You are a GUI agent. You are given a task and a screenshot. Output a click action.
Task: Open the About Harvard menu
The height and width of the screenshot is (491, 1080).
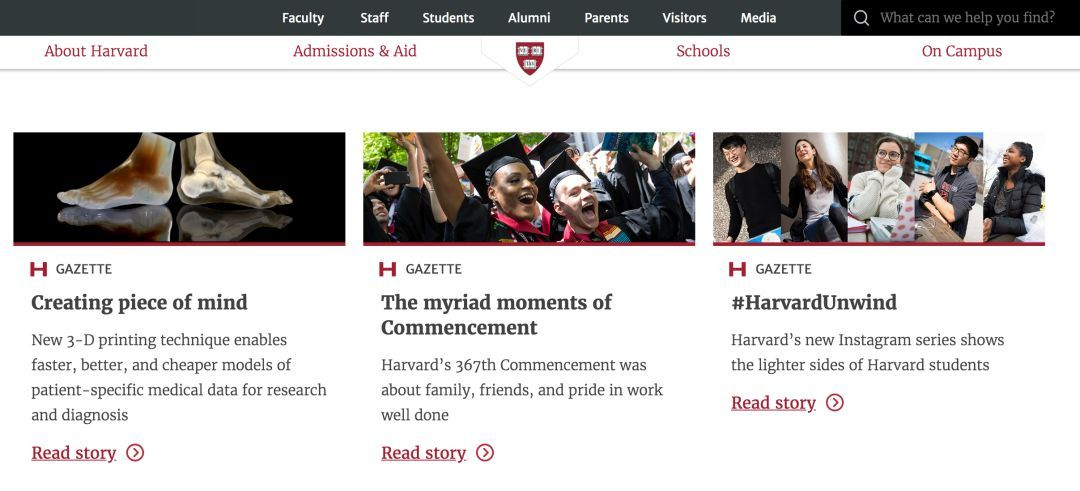[x=96, y=51]
